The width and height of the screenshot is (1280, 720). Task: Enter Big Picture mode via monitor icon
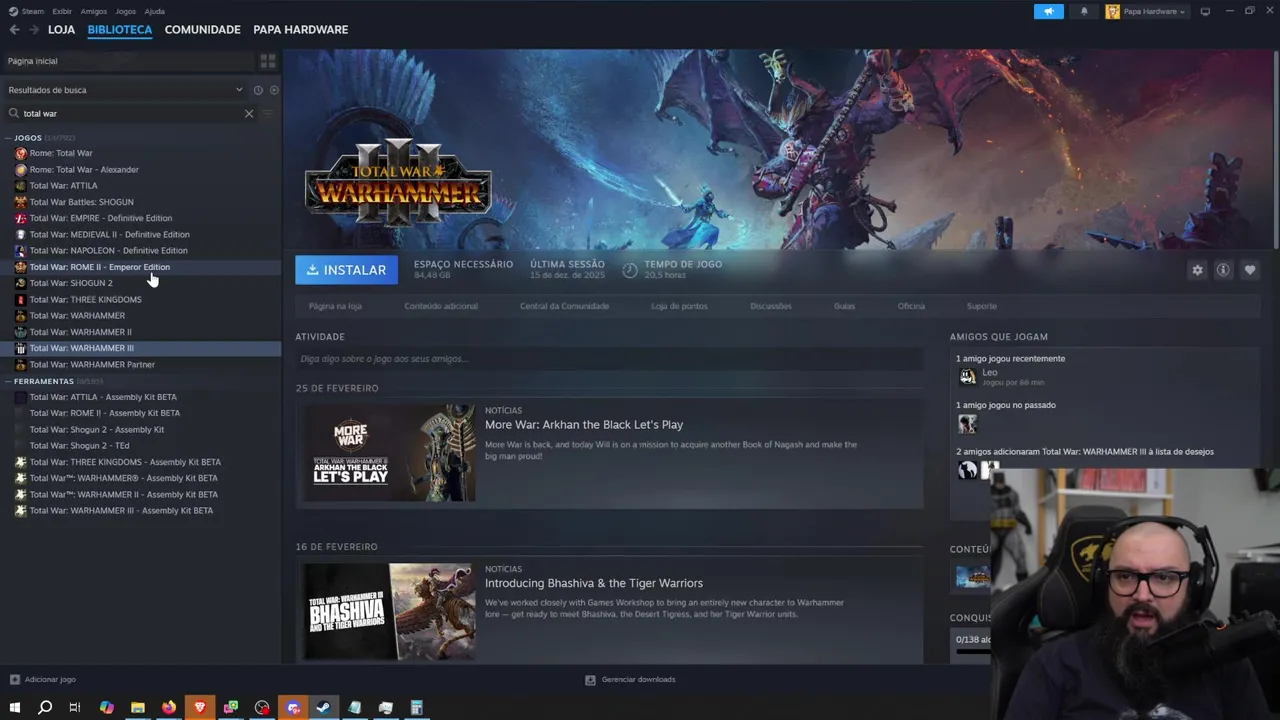click(1205, 11)
